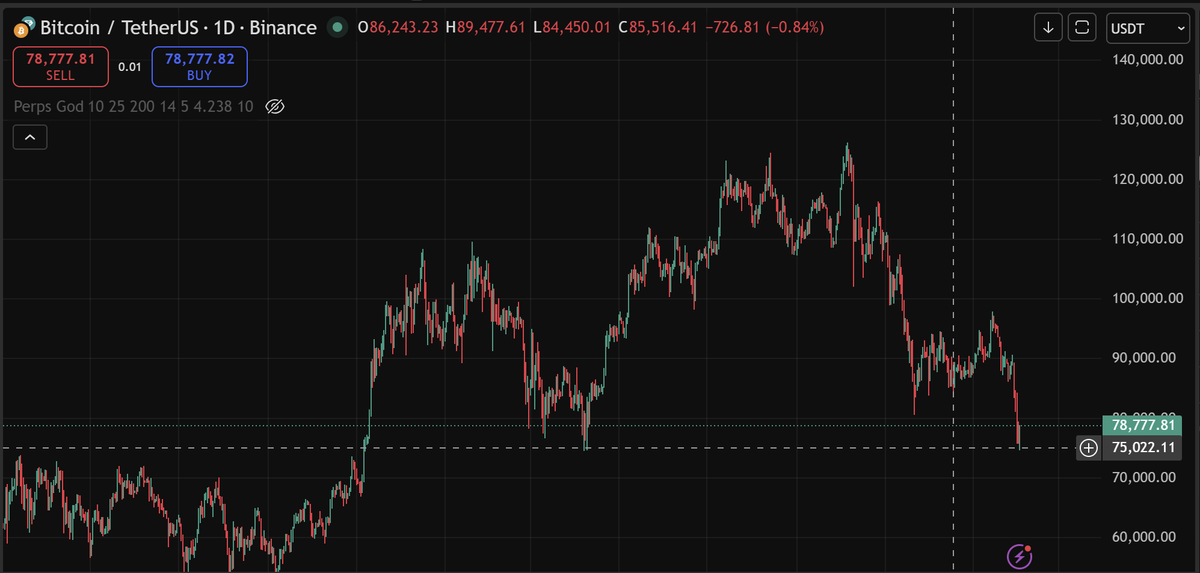Click the plus icon beside 75,022.11

coord(1088,448)
